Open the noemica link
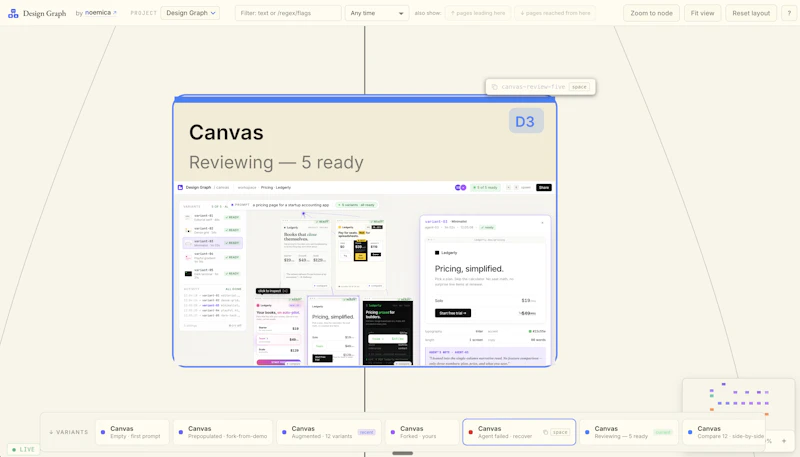800x457 pixels. [101, 13]
